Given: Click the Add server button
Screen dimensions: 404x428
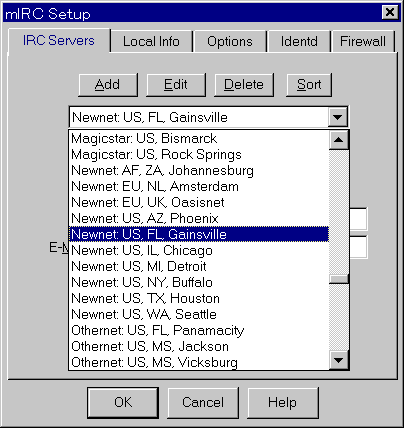Looking at the screenshot, I should pyautogui.click(x=108, y=85).
